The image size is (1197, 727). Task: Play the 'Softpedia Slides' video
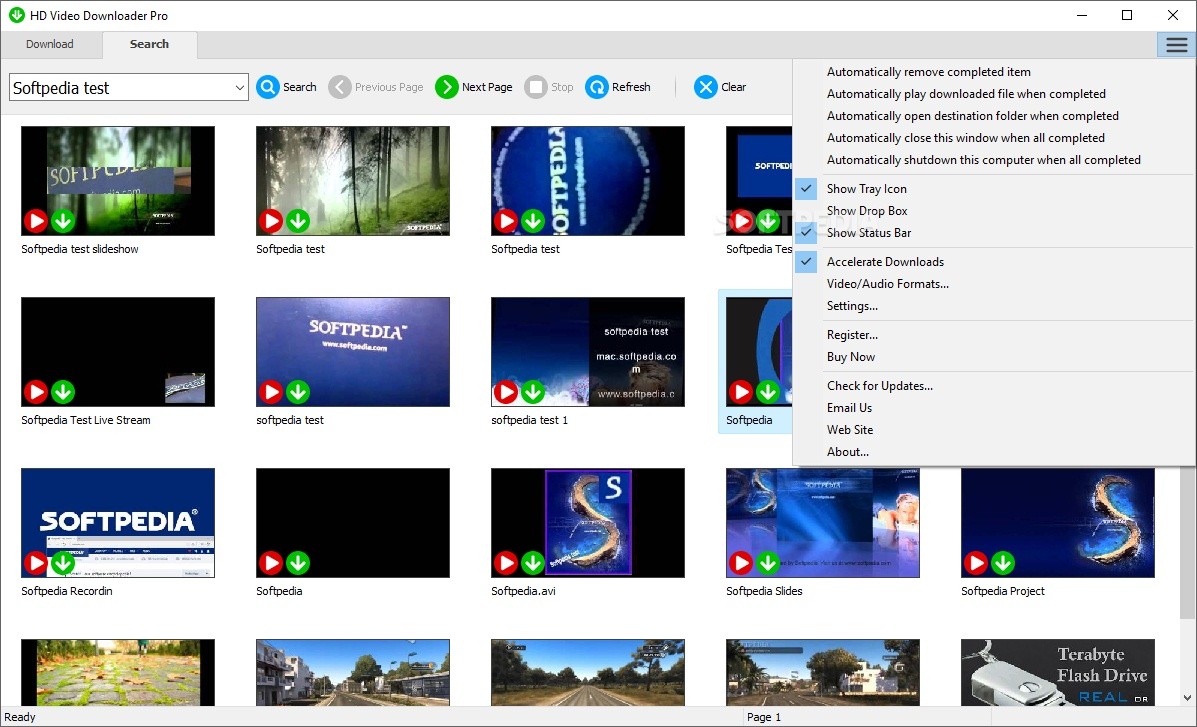pos(740,563)
